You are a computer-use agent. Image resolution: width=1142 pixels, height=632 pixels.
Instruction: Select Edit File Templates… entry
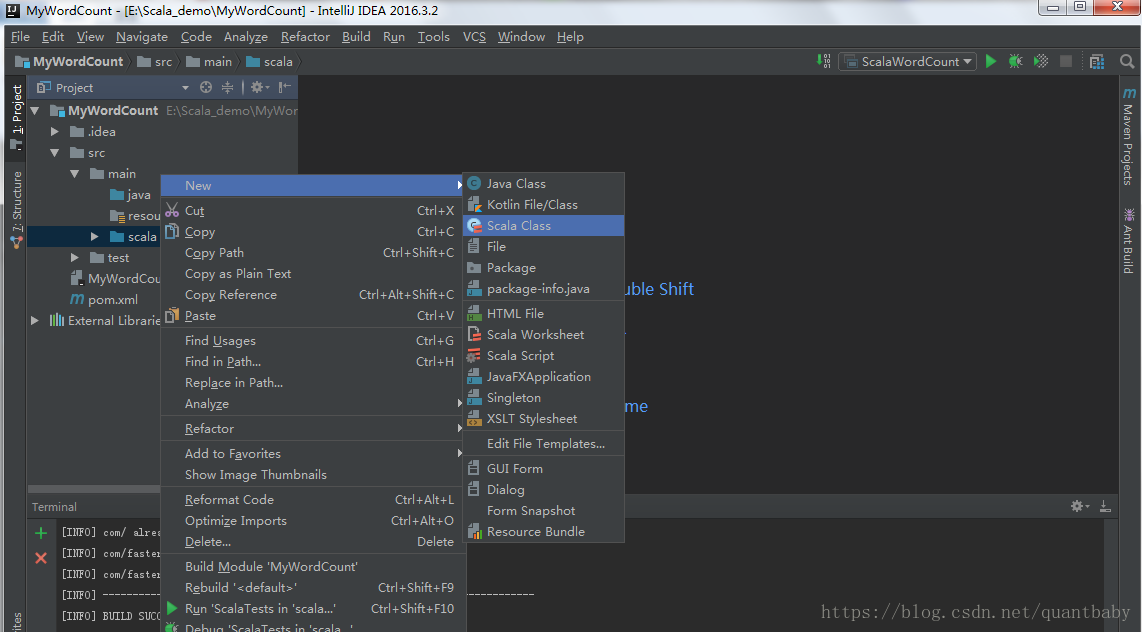point(543,443)
